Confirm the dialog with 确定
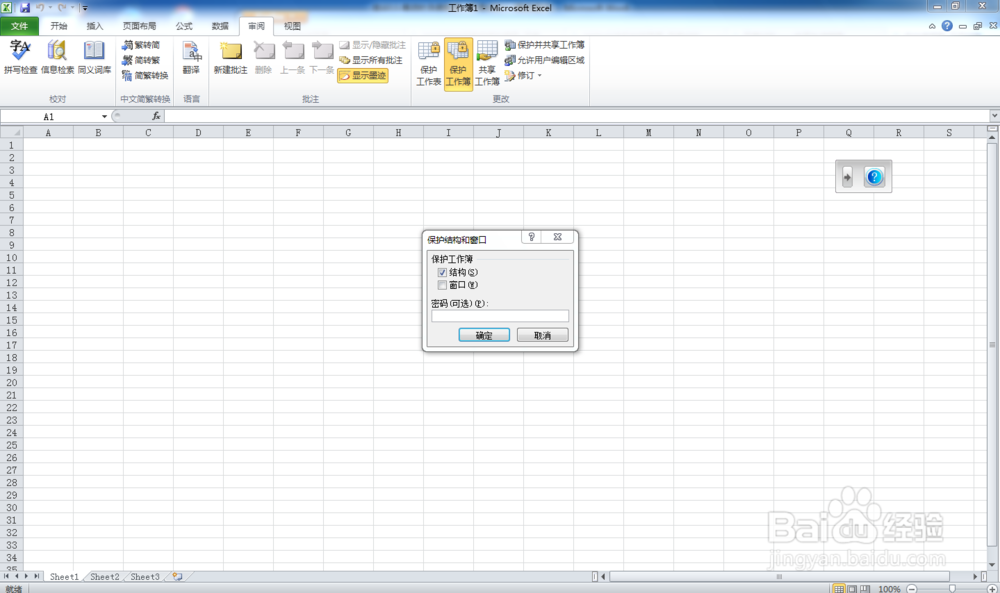This screenshot has width=1000, height=593. [484, 335]
